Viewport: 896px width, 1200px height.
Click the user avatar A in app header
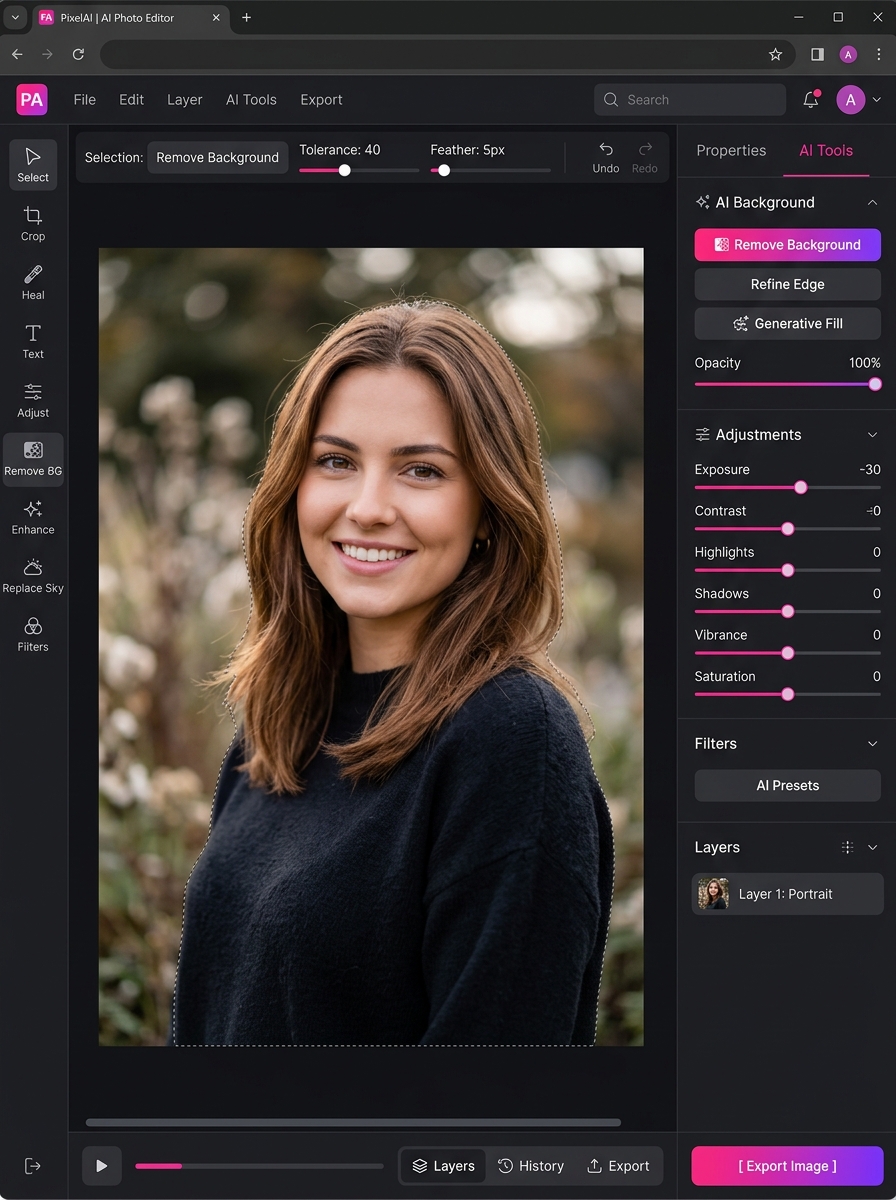[x=849, y=99]
